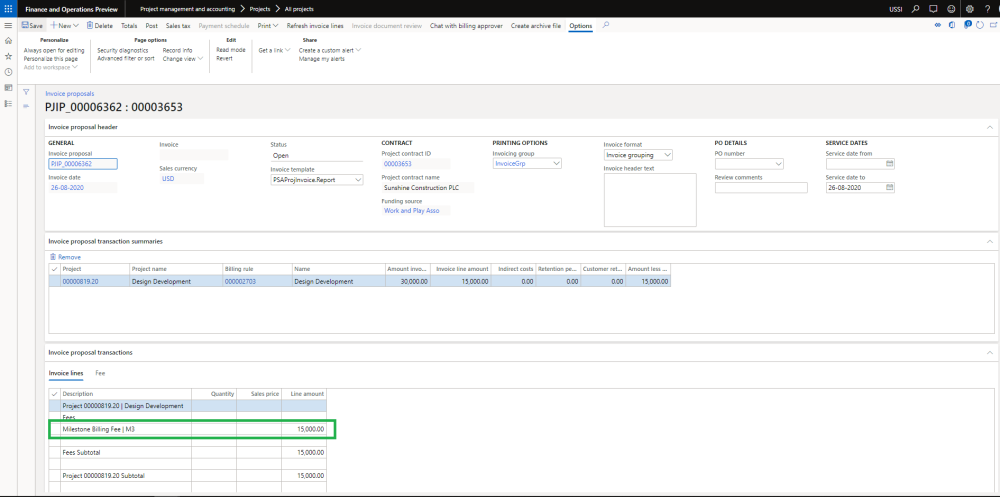Viewport: 1000px width, 497px height.
Task: Open Favorites star icon in sidebar
Action: coord(8,56)
